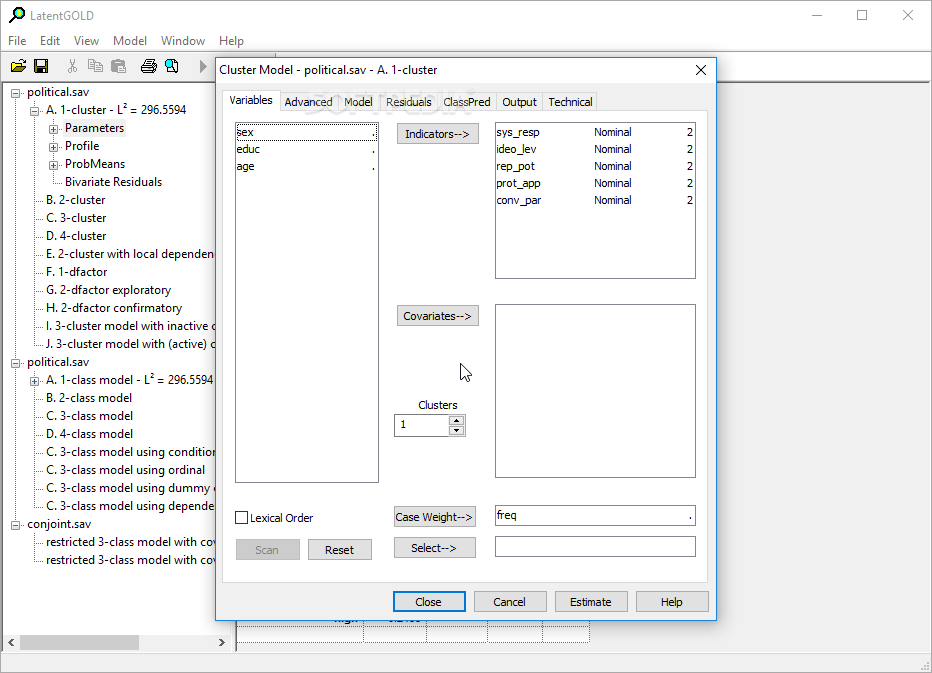Open the Model menu

pos(130,40)
